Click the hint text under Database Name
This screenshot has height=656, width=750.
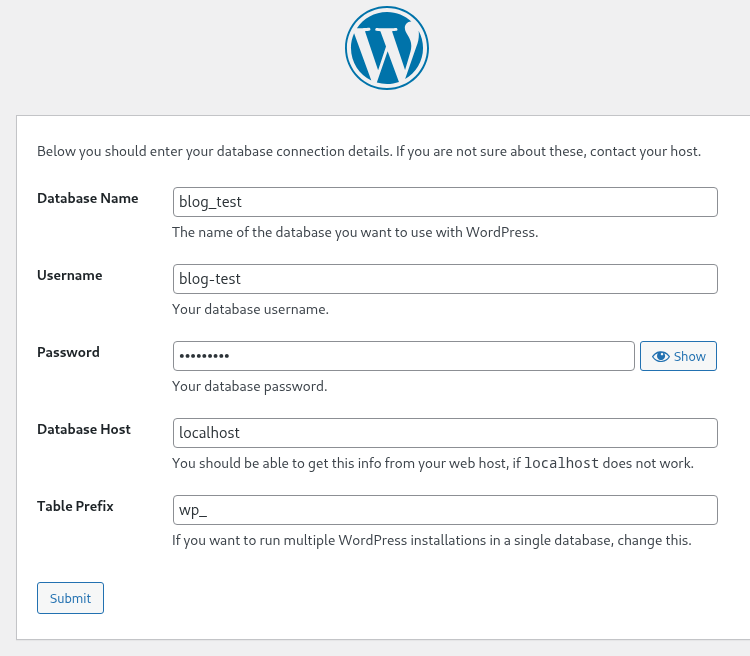click(x=355, y=232)
